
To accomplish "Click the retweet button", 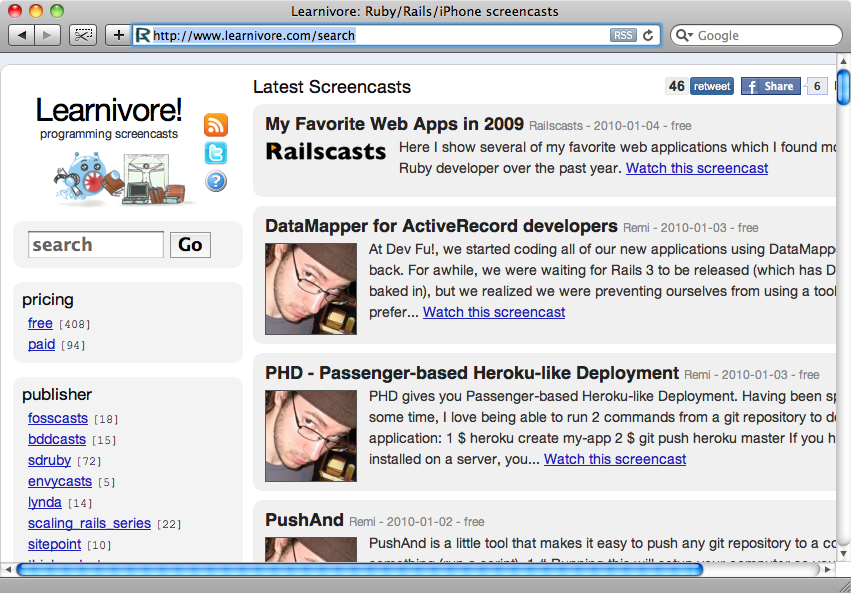I will (x=712, y=86).
